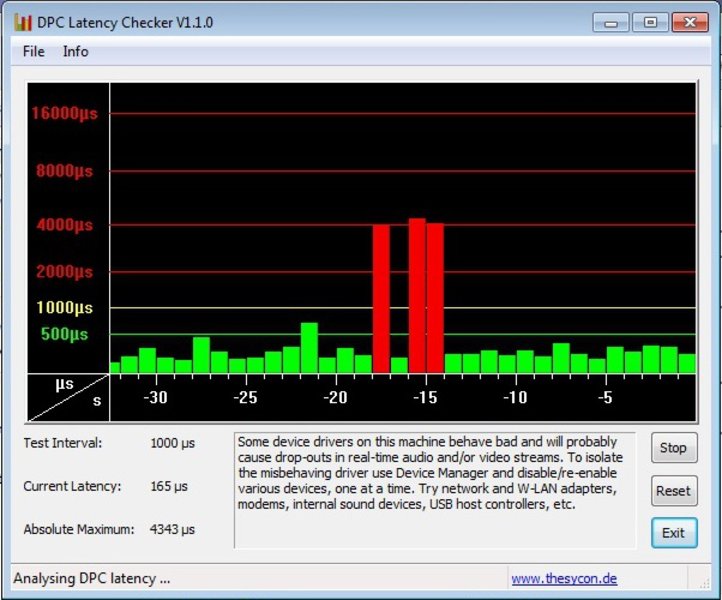Click the 16000µs axis label
This screenshot has width=722, height=600.
click(64, 113)
